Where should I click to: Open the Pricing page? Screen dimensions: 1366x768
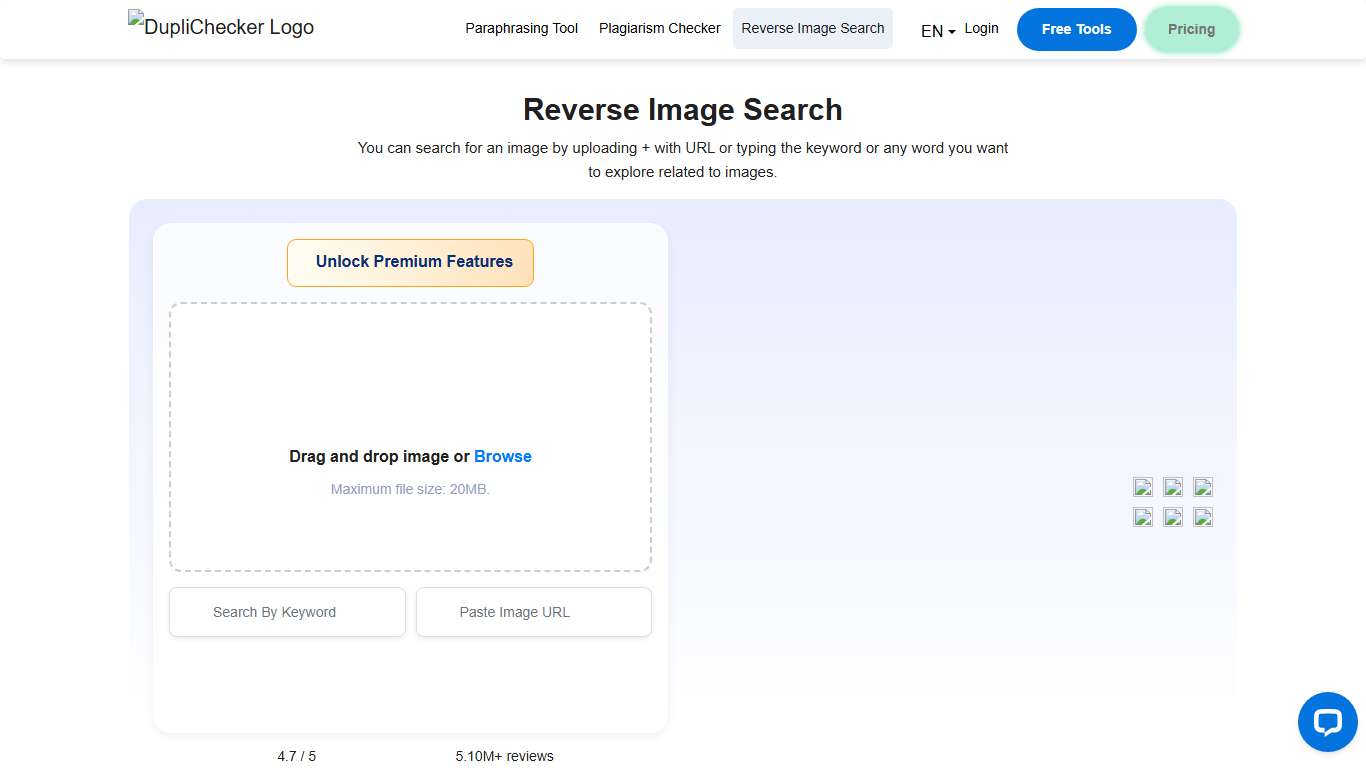pos(1191,29)
